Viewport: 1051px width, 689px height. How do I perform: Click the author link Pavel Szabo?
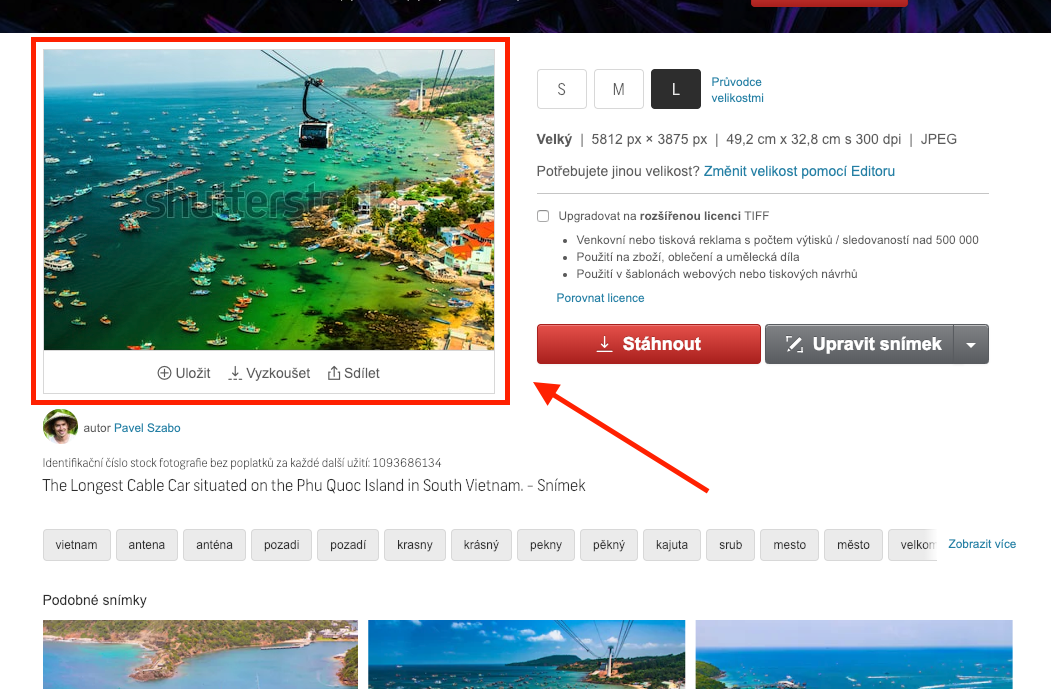147,428
